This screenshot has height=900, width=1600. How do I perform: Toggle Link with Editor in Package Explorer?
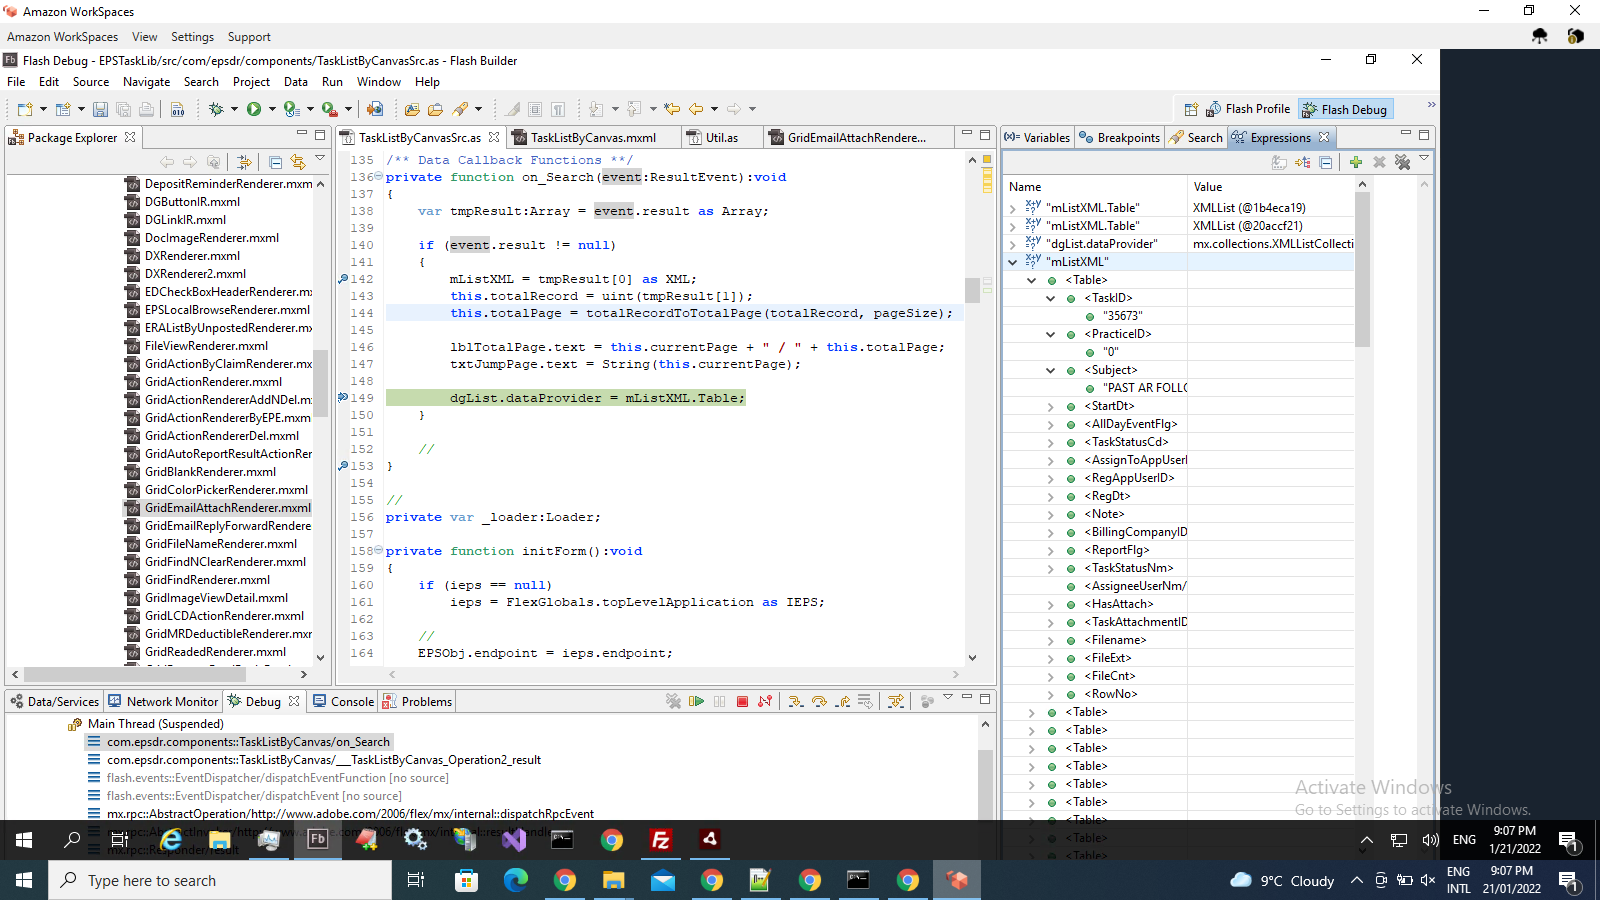[x=298, y=162]
